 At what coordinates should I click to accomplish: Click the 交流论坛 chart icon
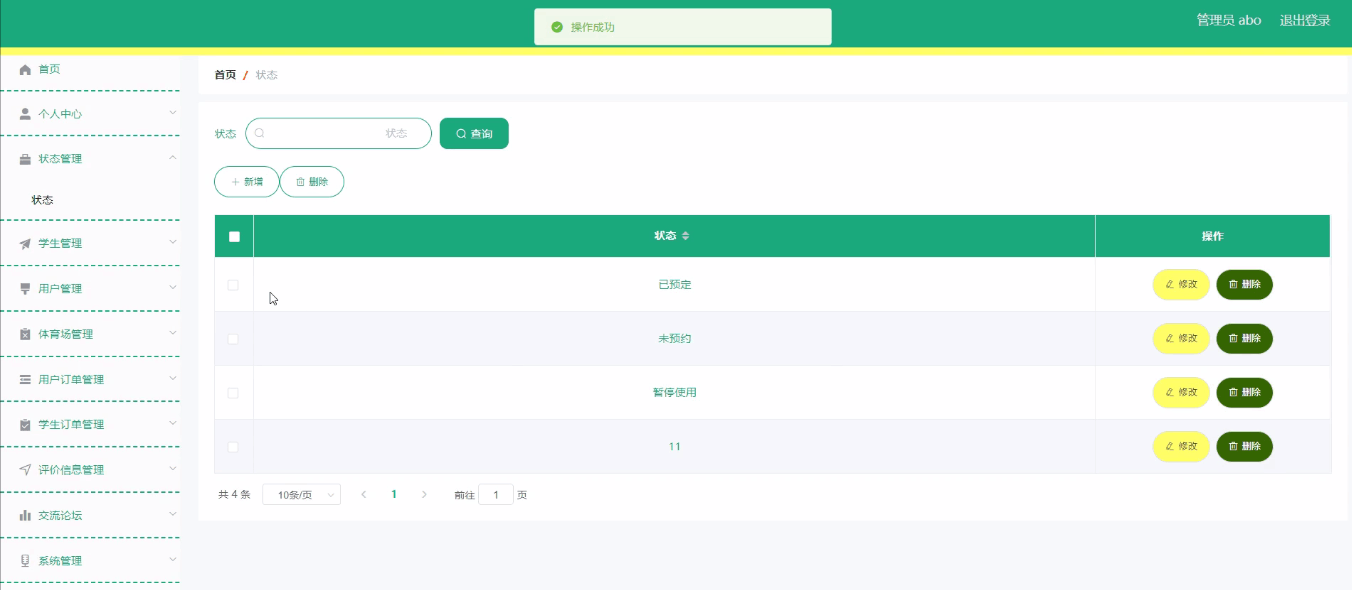tap(24, 514)
